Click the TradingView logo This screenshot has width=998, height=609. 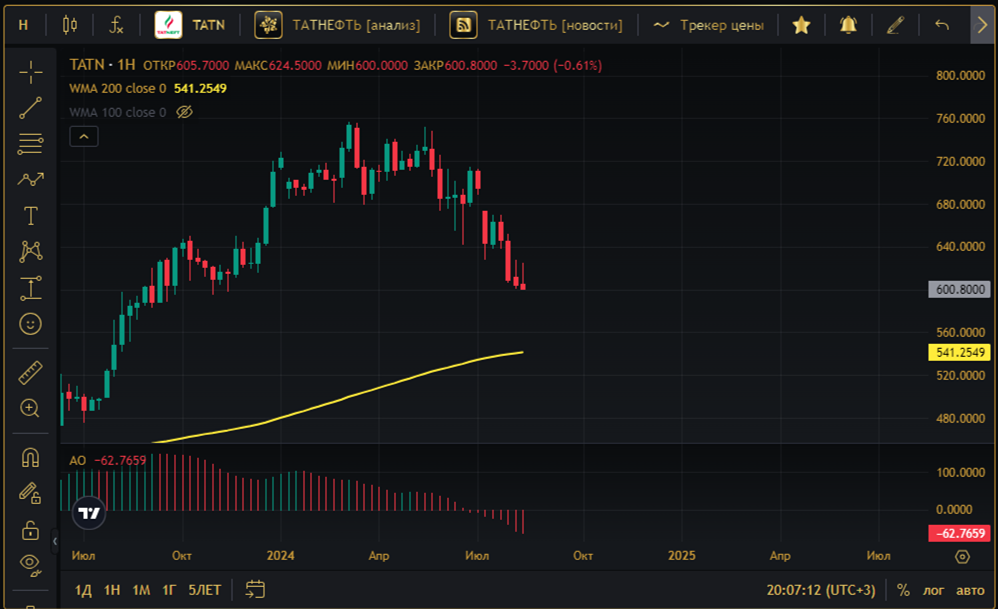(x=88, y=512)
